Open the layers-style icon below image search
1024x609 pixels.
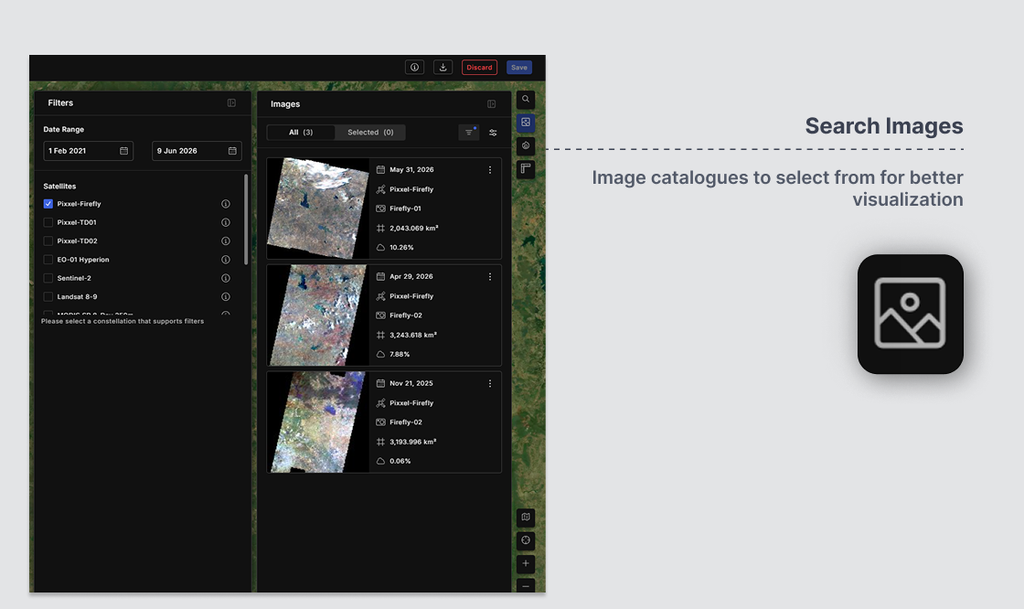click(x=526, y=146)
